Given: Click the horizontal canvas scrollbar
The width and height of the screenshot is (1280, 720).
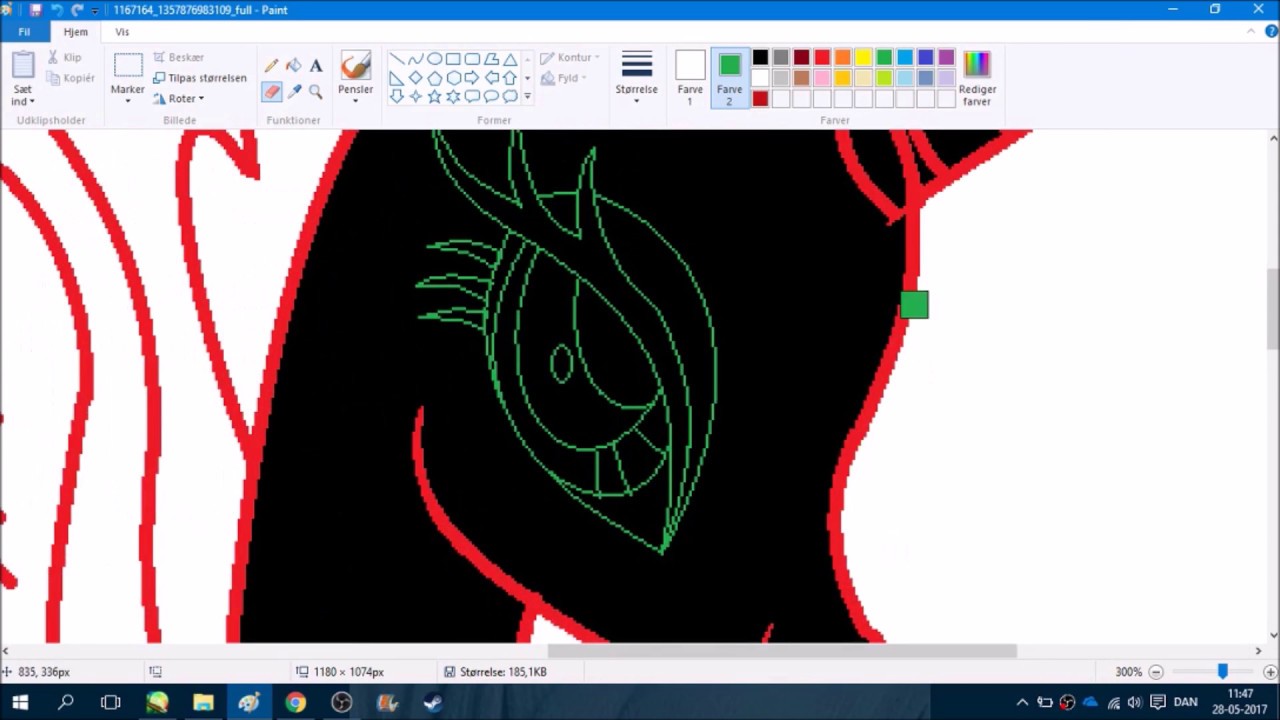Looking at the screenshot, I should click(782, 651).
